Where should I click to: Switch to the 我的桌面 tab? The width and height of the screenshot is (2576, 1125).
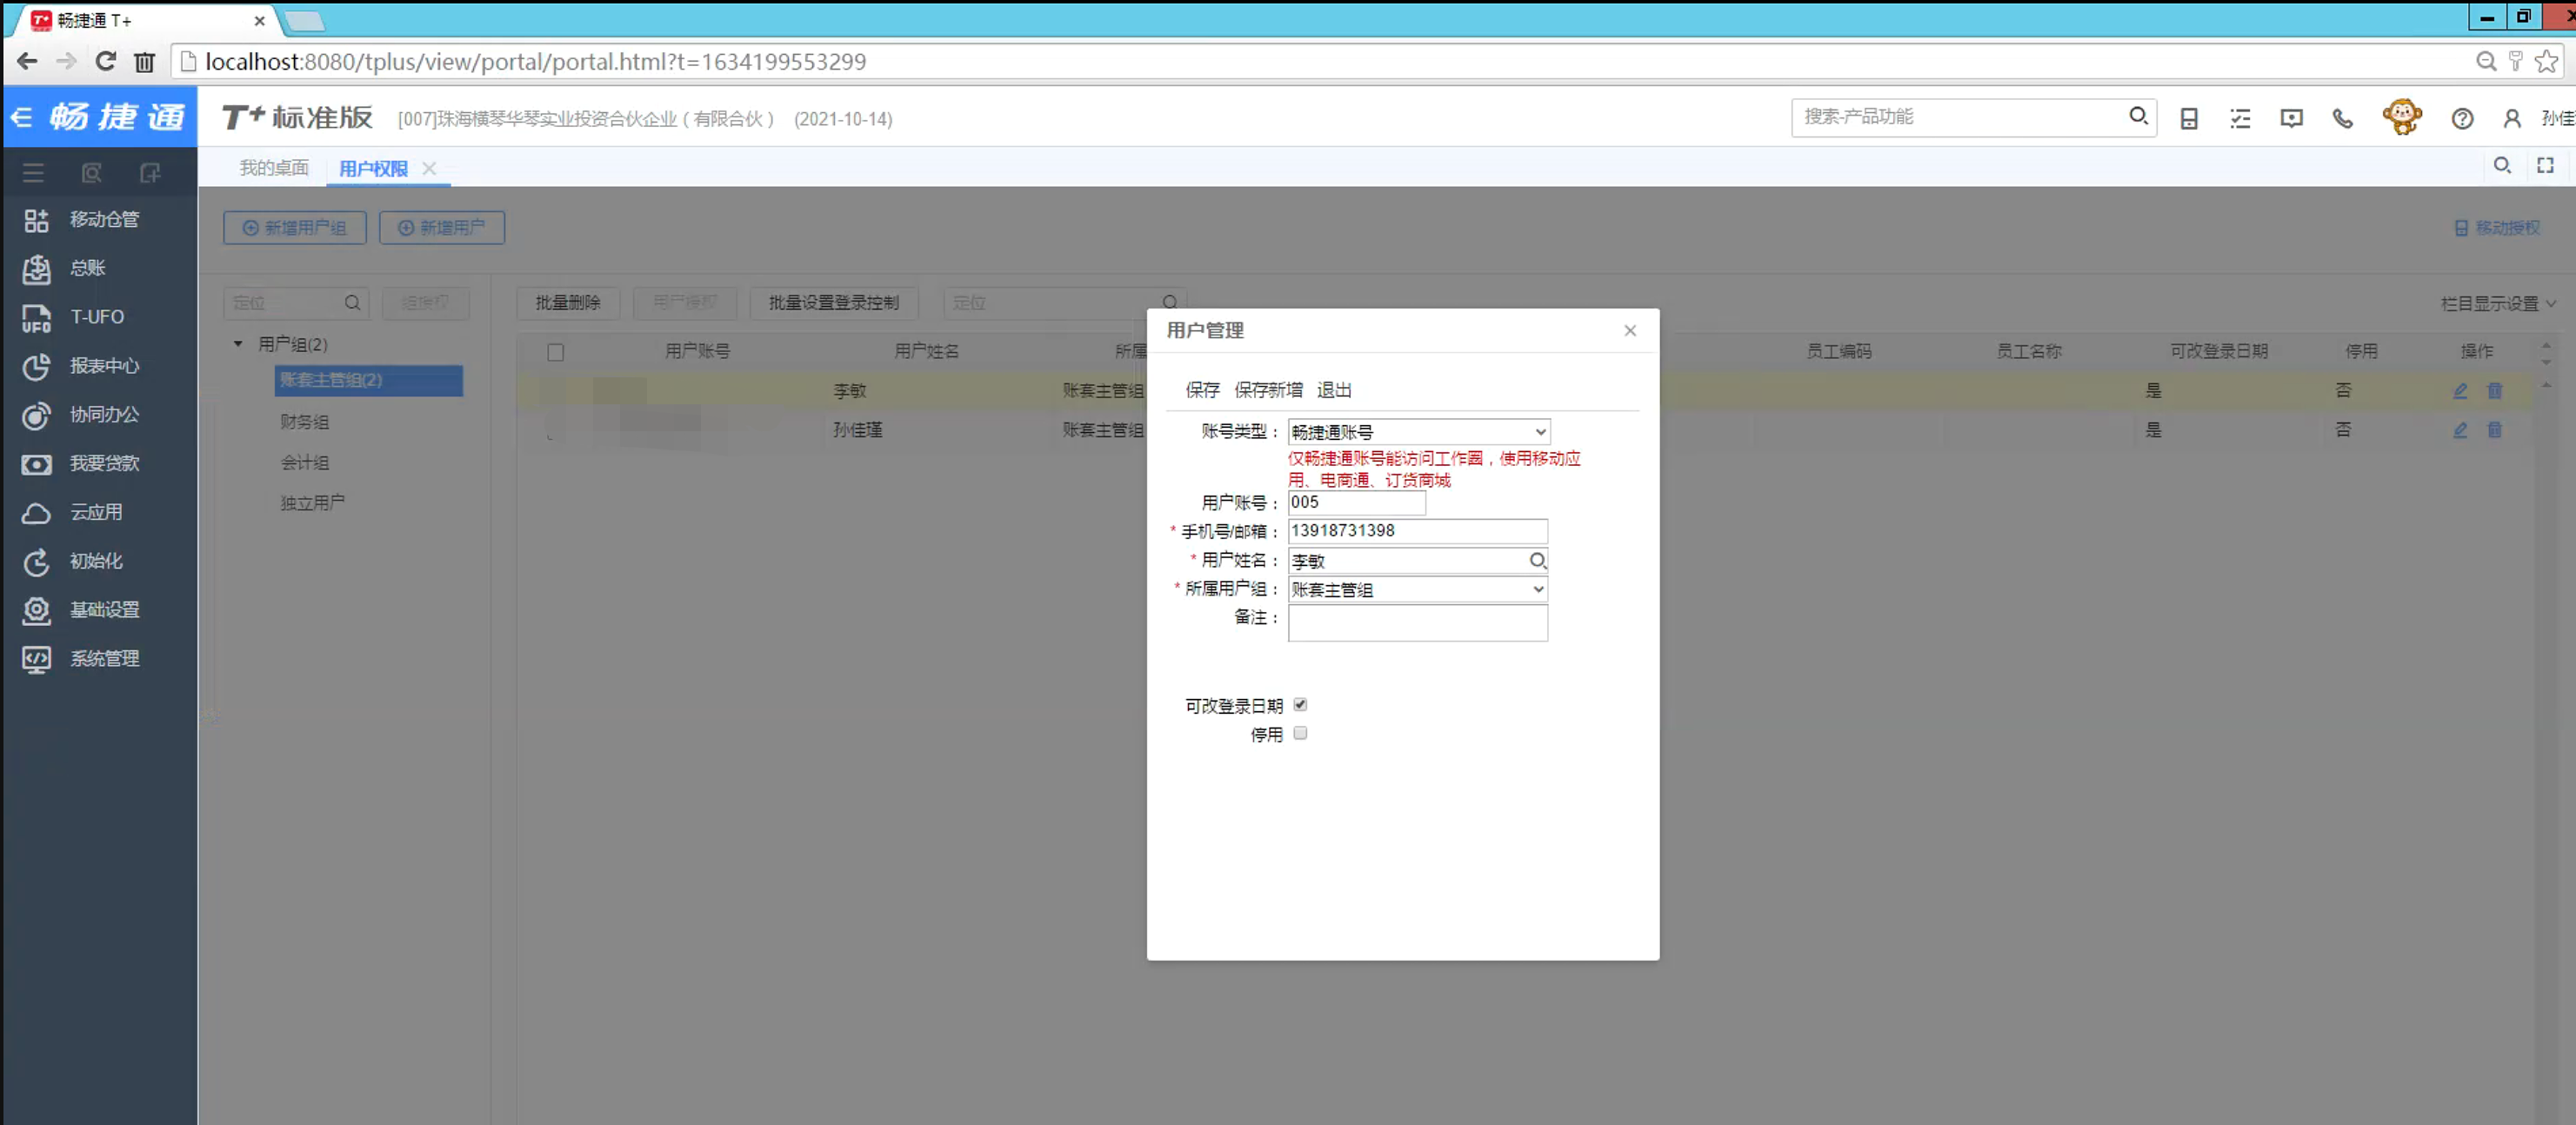tap(273, 168)
